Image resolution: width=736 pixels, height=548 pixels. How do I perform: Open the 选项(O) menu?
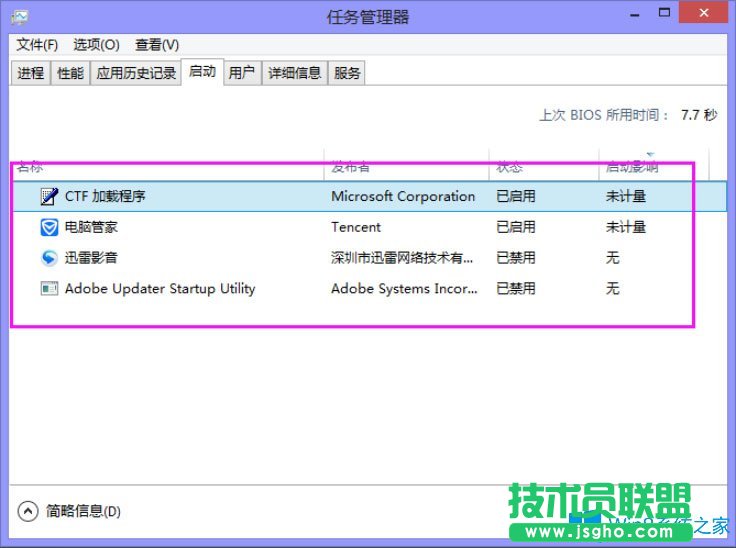coord(96,45)
